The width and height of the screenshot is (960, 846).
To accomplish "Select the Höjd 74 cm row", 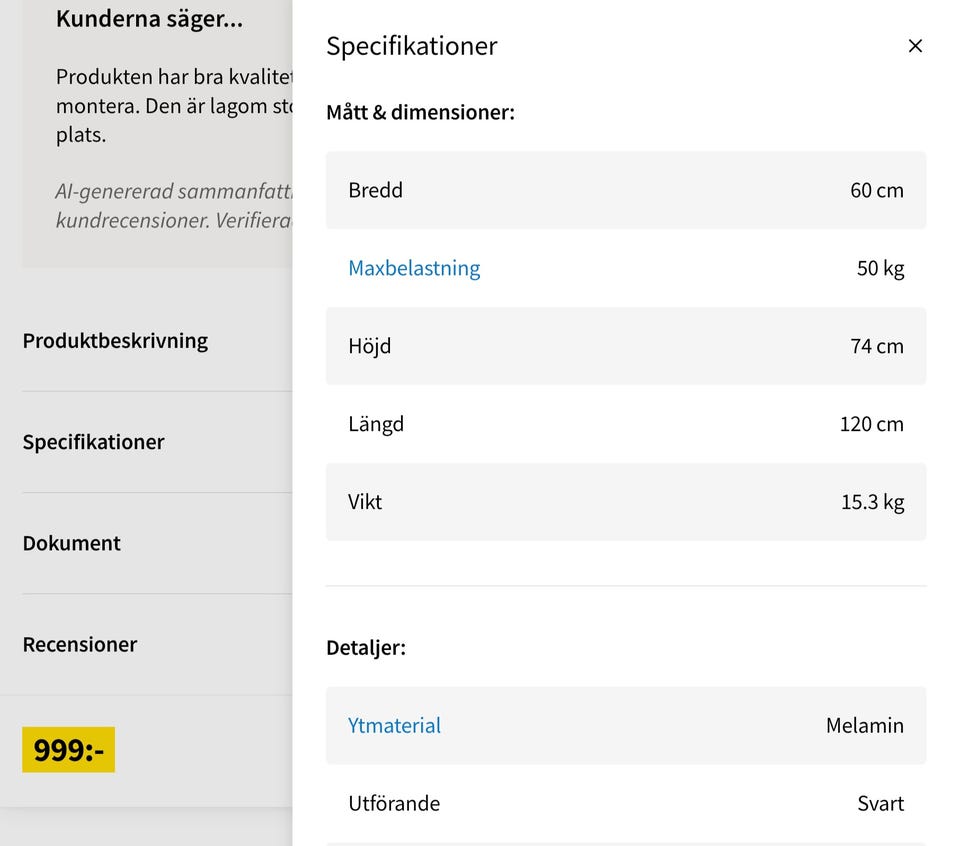I will click(x=625, y=346).
